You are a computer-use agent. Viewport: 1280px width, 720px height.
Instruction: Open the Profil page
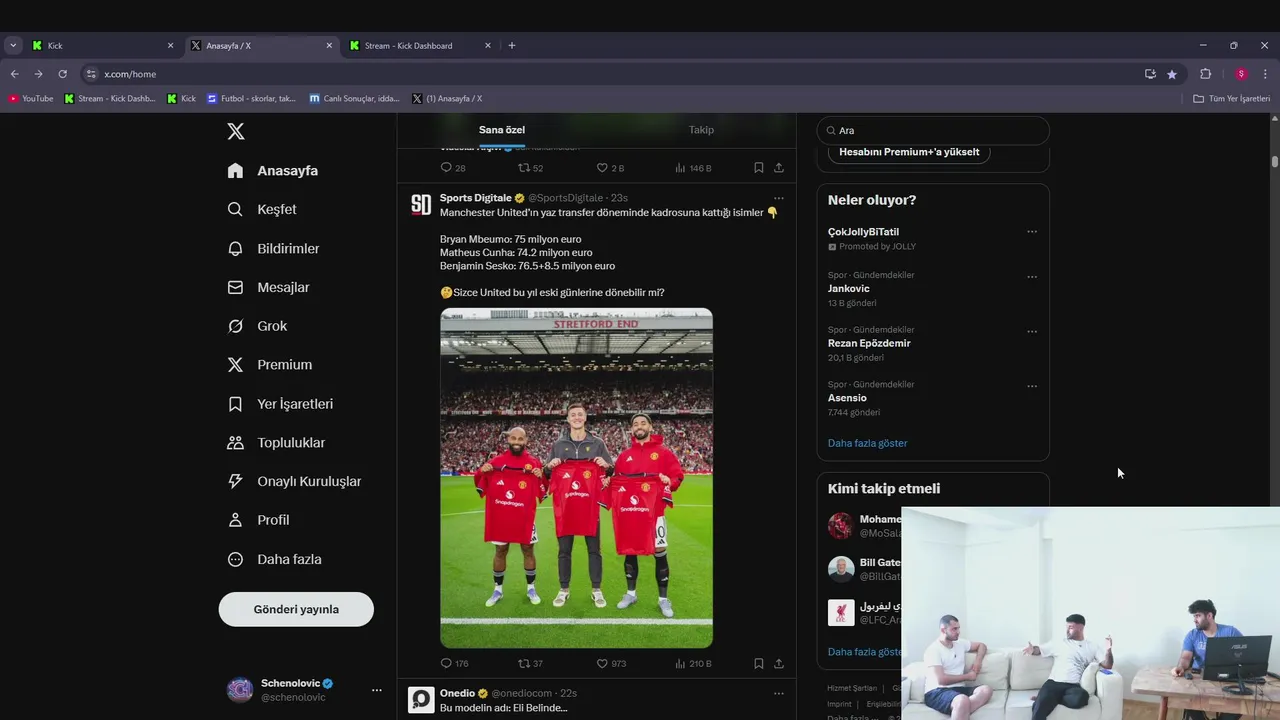point(258,520)
